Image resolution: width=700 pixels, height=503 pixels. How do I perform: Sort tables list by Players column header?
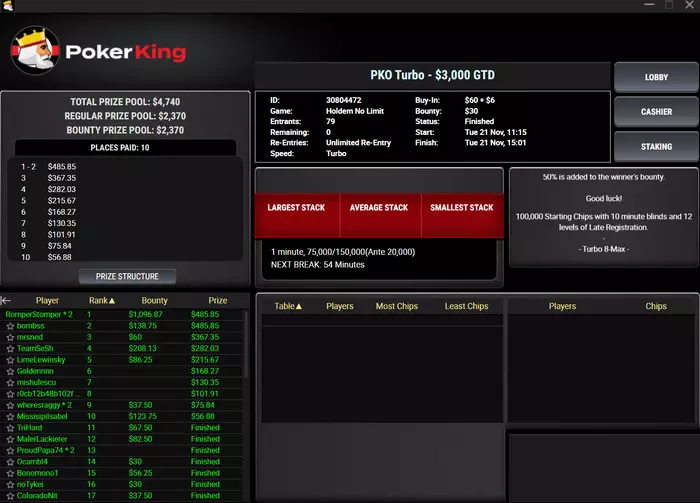(340, 306)
